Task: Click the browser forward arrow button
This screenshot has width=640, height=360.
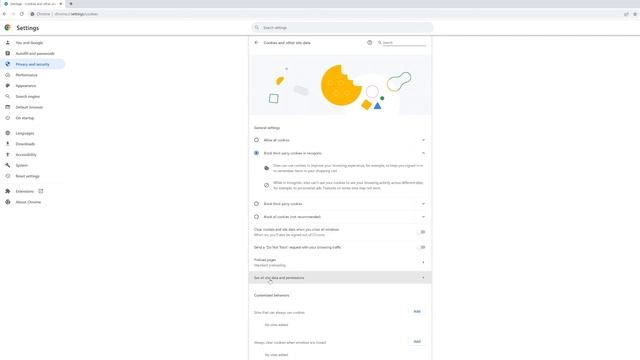Action: (13, 14)
